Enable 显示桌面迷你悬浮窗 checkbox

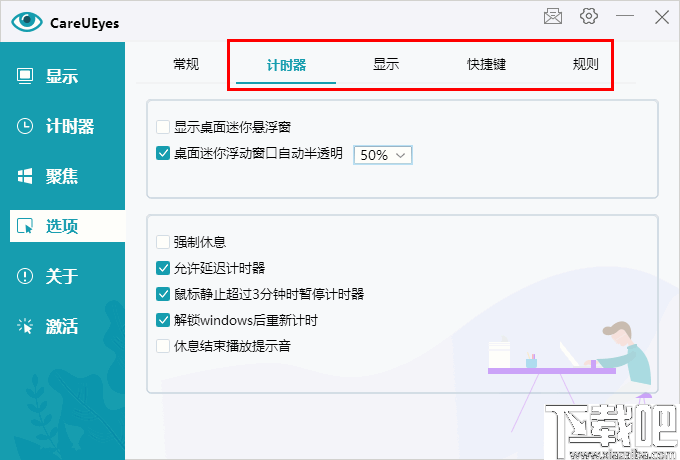tap(163, 127)
